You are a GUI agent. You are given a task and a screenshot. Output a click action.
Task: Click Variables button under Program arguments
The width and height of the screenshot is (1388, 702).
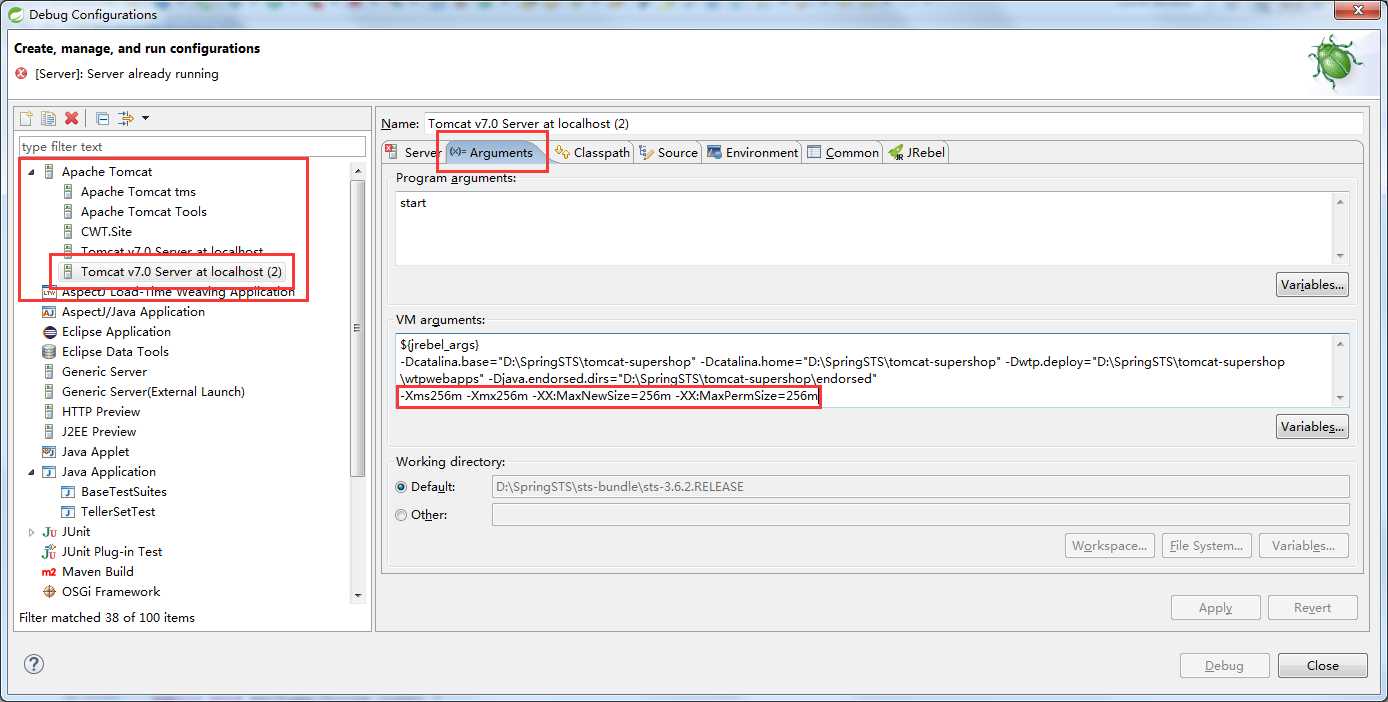click(x=1312, y=285)
